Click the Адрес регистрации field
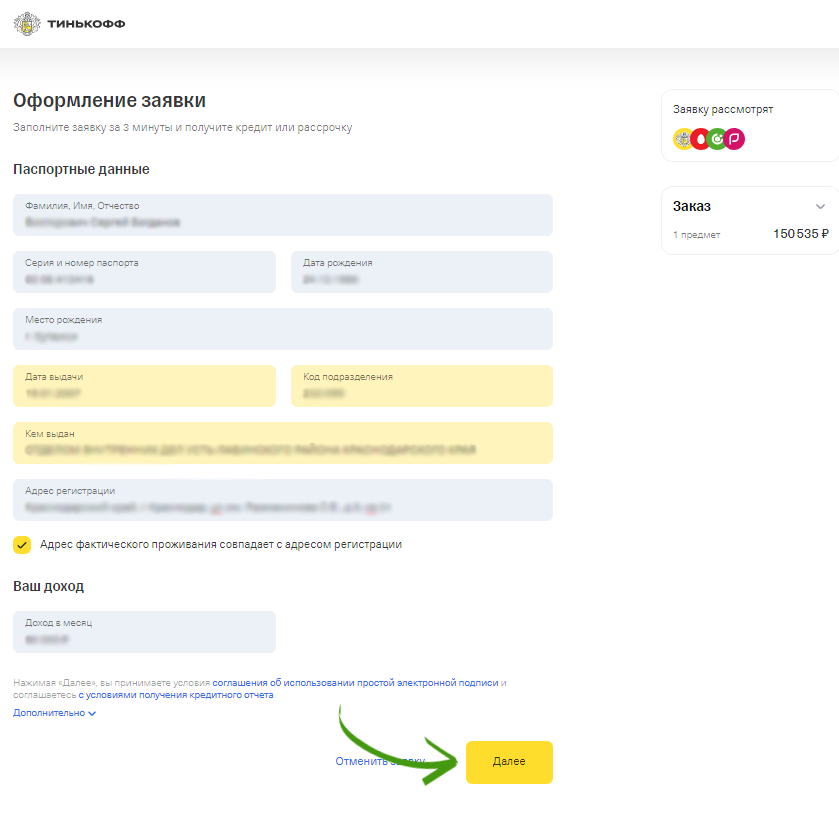Image resolution: width=839 pixels, height=819 pixels. pyautogui.click(x=282, y=500)
